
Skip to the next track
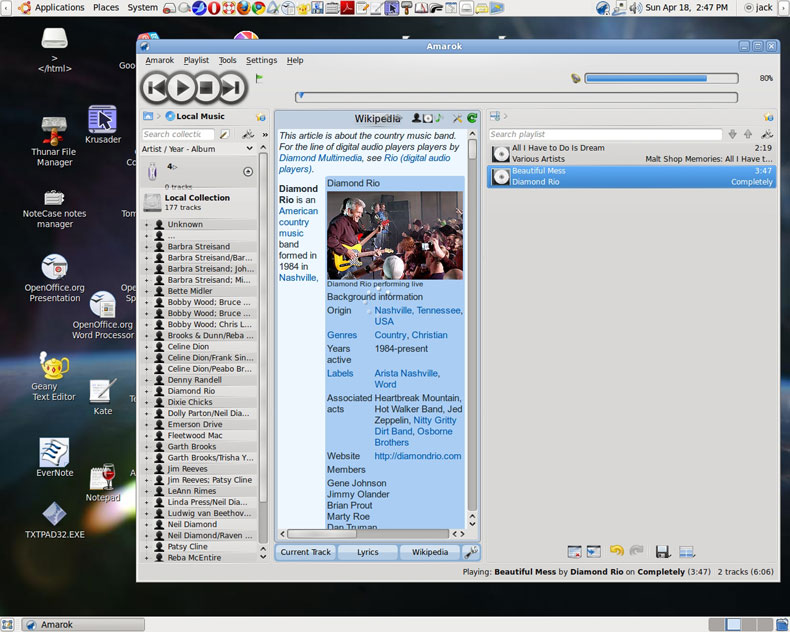[231, 89]
